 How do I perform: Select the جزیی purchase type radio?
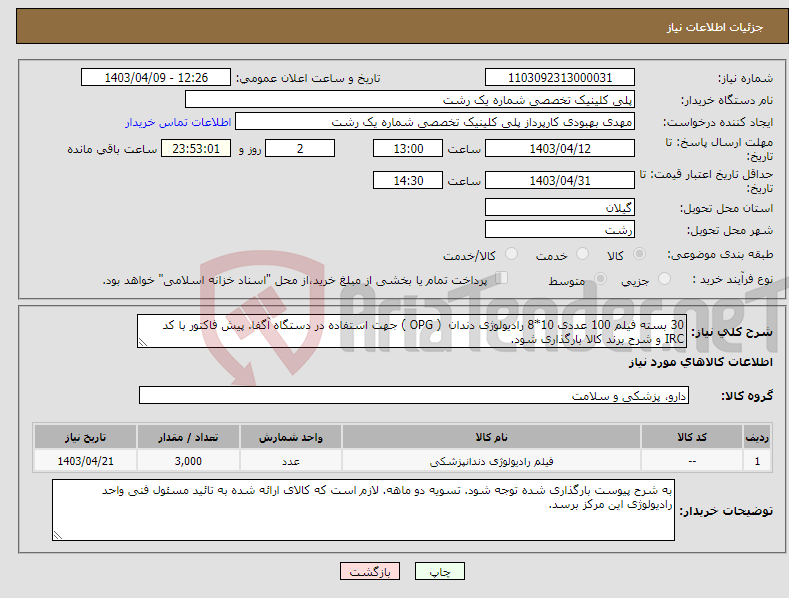pyautogui.click(x=664, y=279)
